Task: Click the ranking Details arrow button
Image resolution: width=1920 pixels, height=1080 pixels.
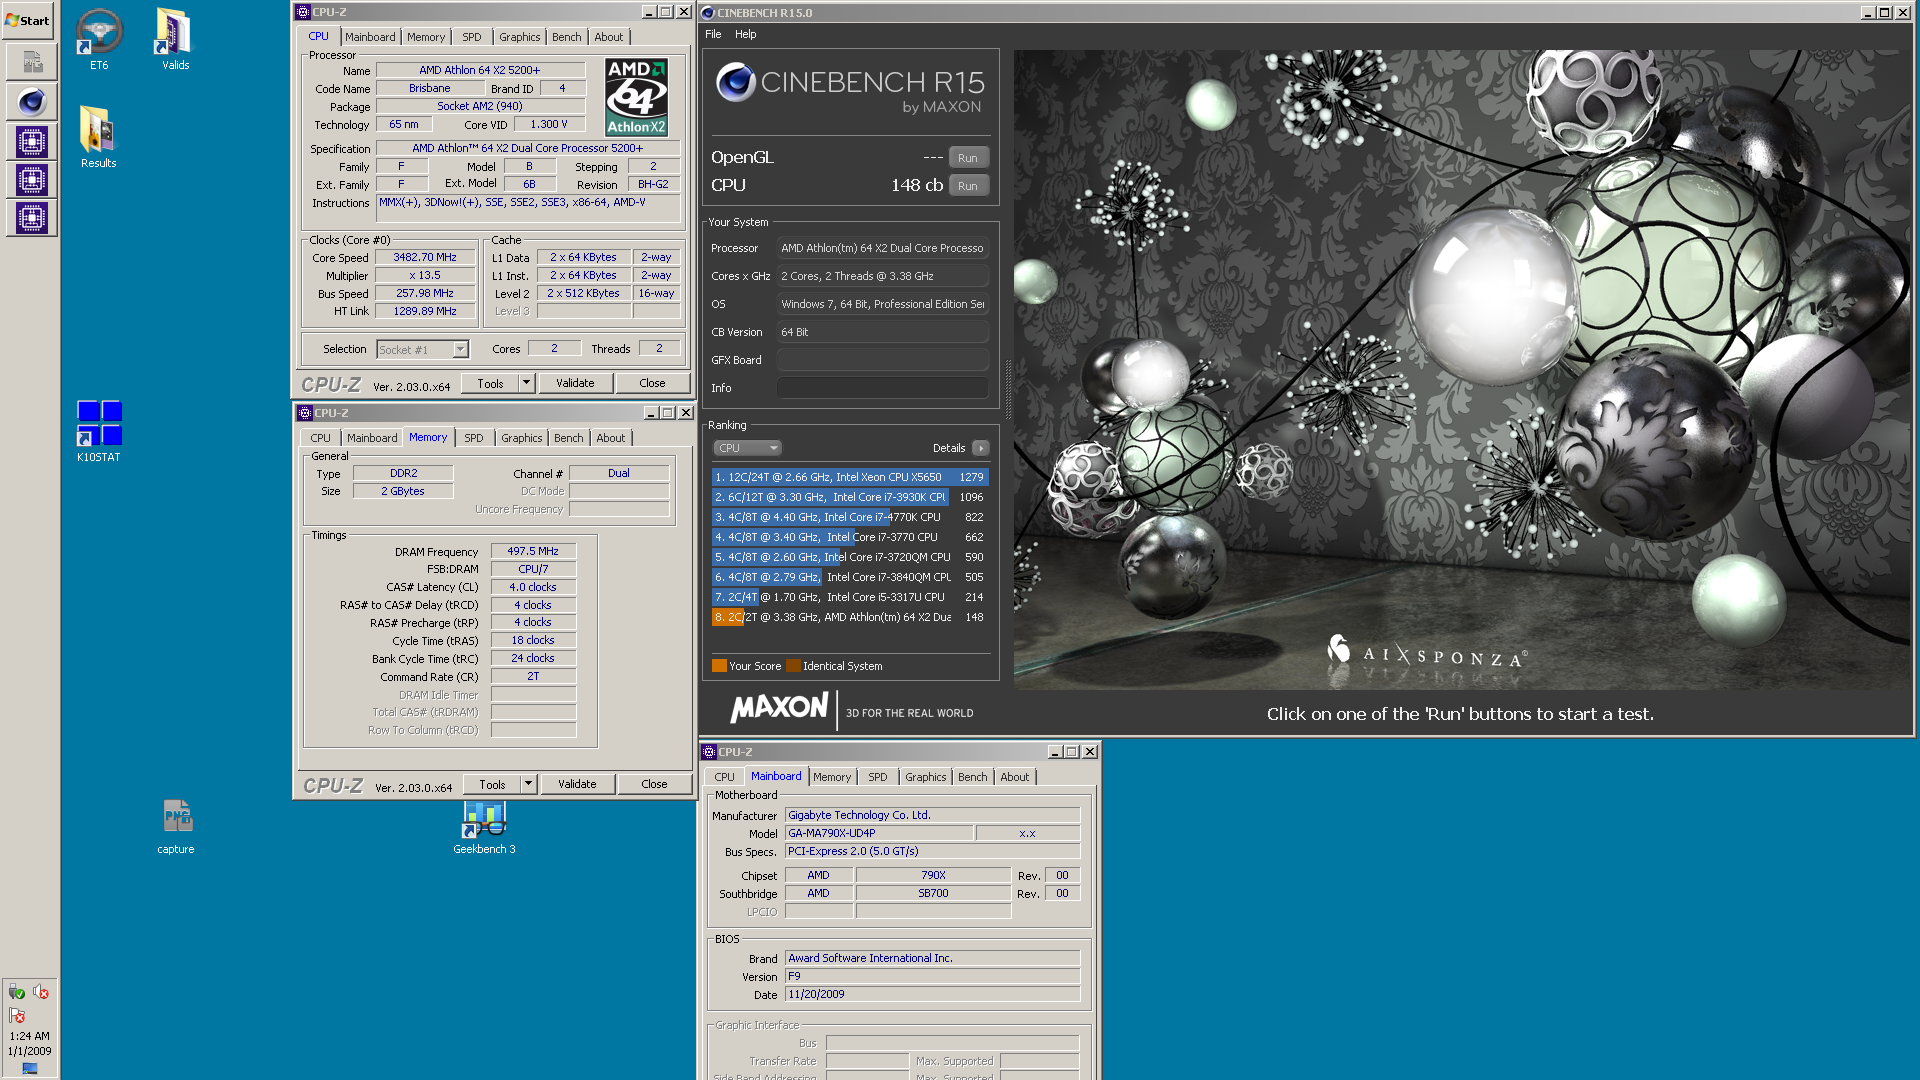Action: point(981,448)
